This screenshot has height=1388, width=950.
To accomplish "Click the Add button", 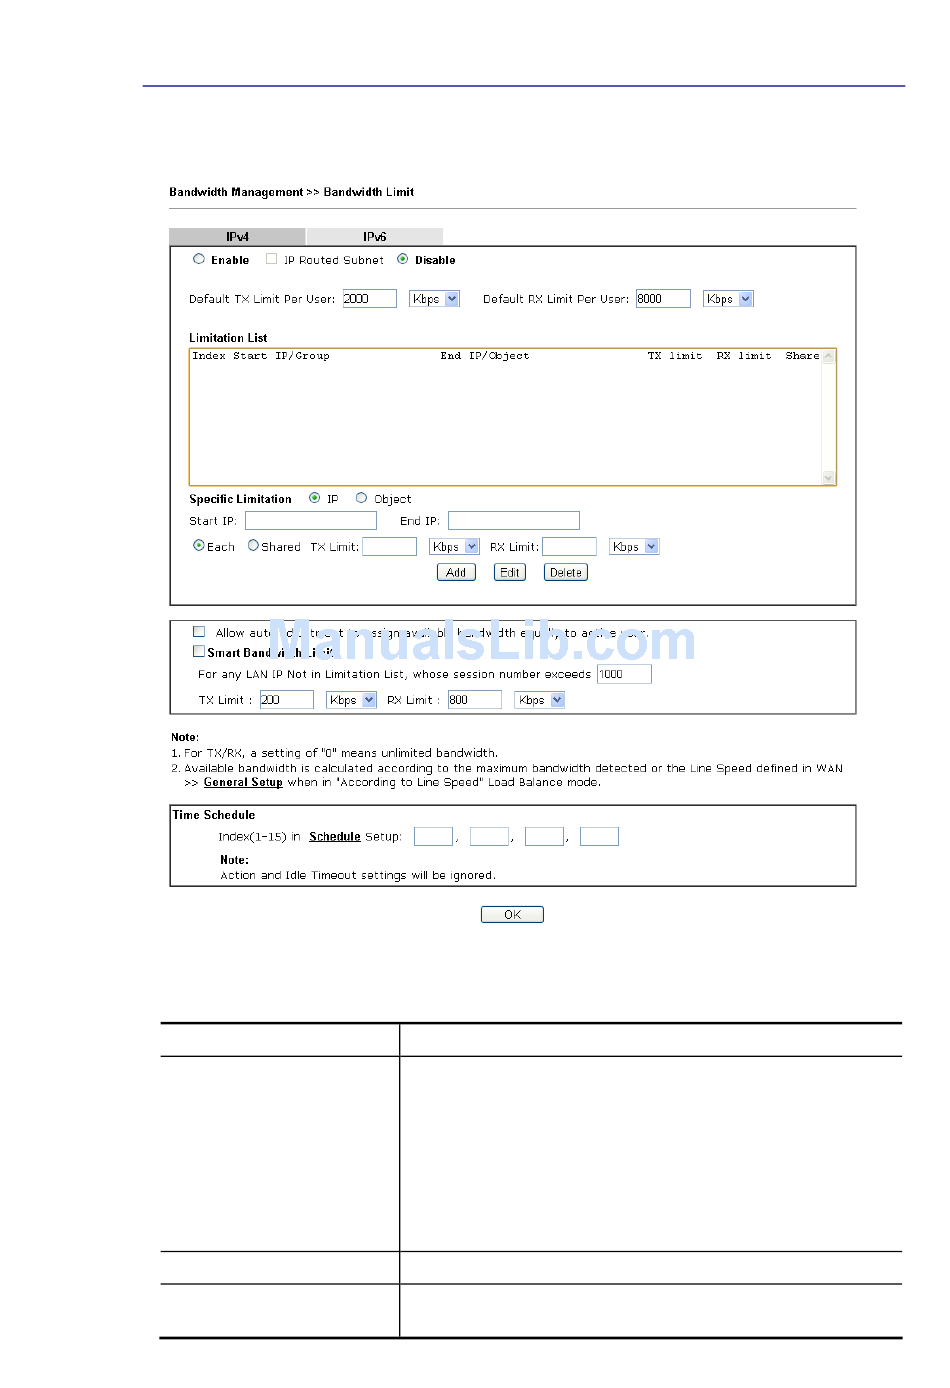I will 456,572.
